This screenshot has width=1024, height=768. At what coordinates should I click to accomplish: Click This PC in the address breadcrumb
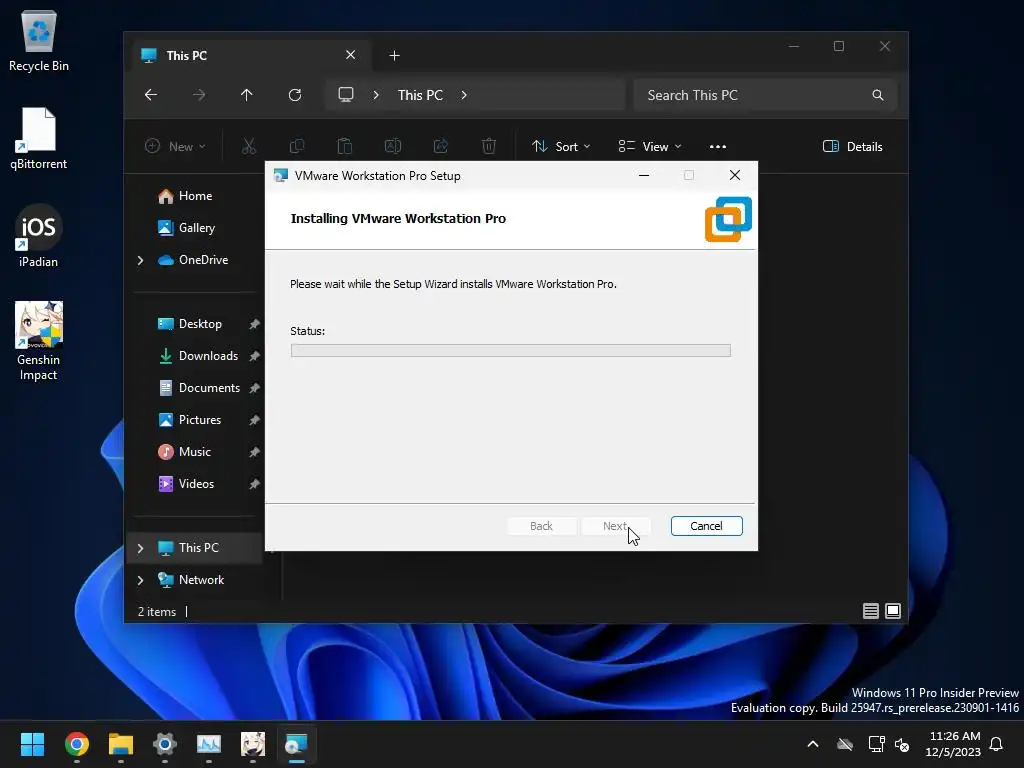click(420, 95)
